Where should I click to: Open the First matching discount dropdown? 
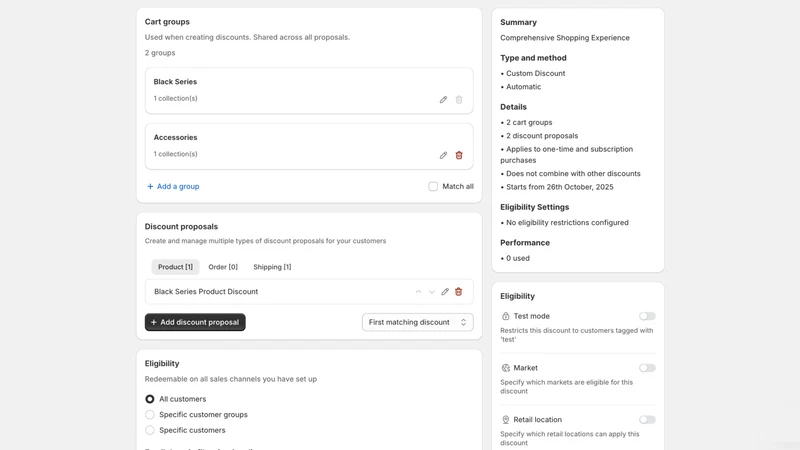(x=417, y=322)
